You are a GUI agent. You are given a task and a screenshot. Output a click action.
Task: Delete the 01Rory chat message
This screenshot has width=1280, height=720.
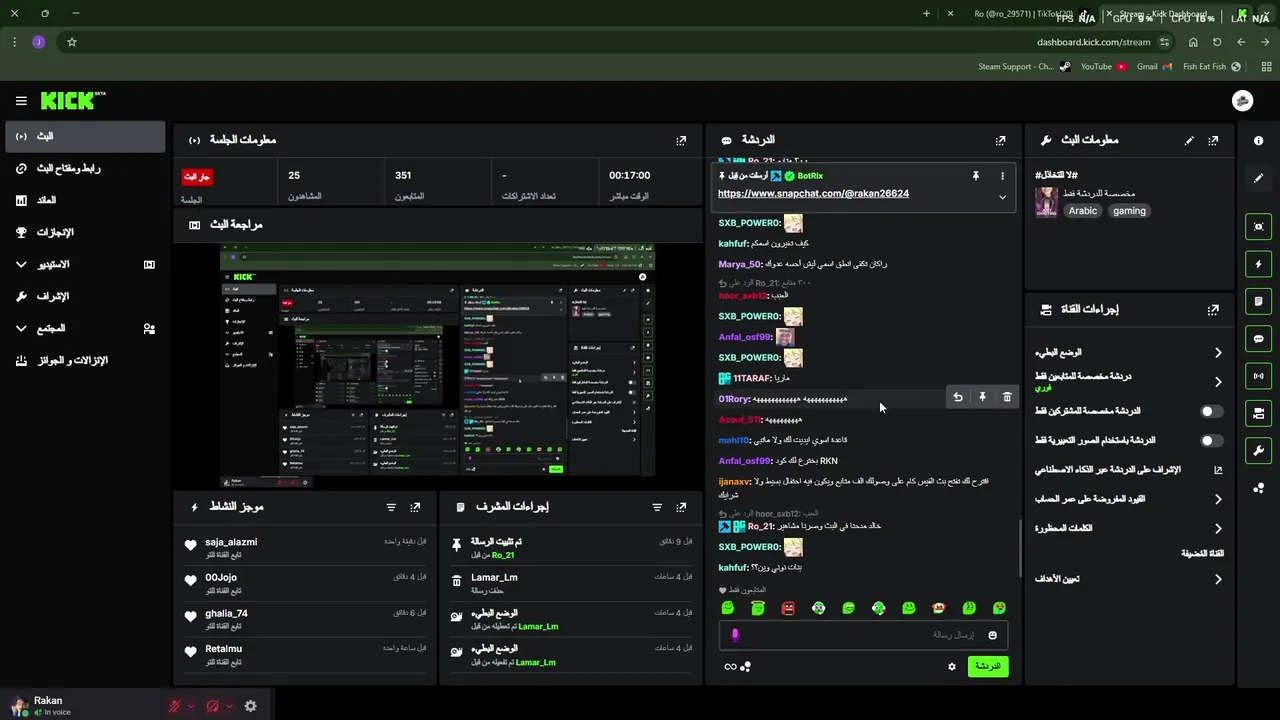pyautogui.click(x=1007, y=398)
